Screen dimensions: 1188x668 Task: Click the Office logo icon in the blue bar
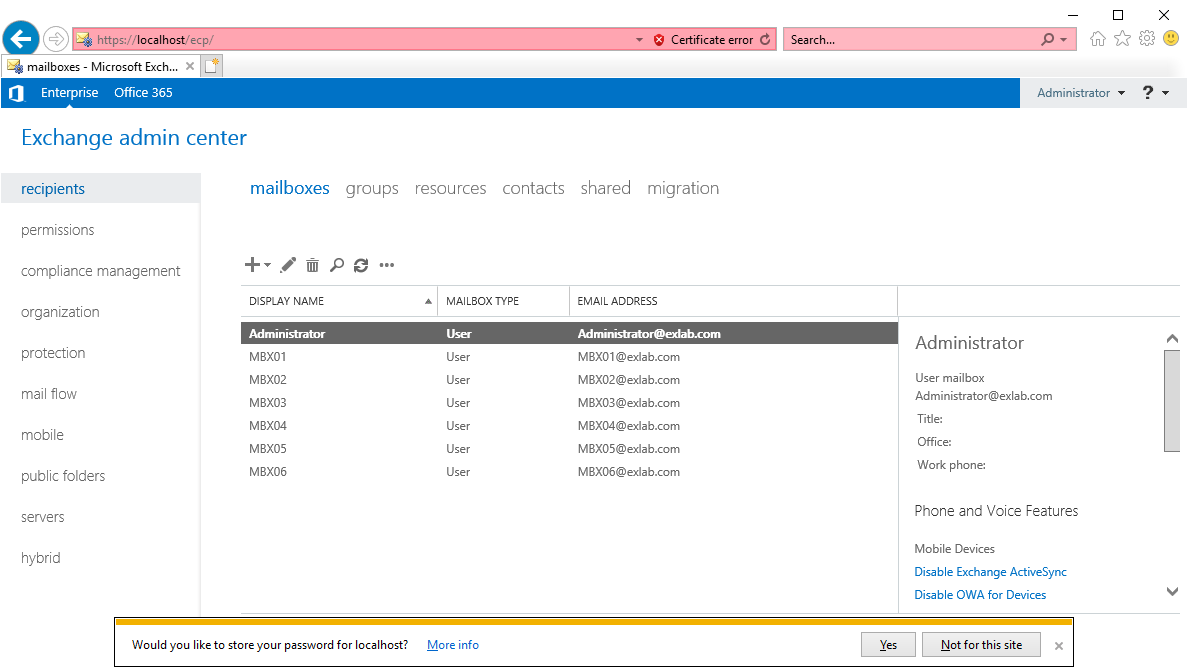pyautogui.click(x=16, y=92)
